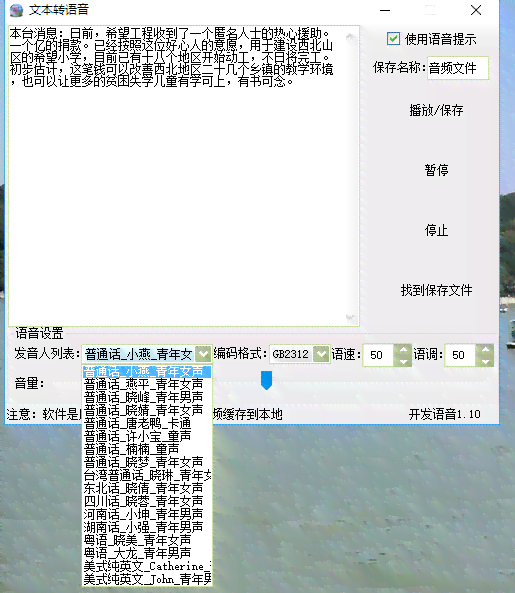515x593 pixels.
Task: Choose 东北话_晓倩_青年女声 voice
Action: coord(147,488)
